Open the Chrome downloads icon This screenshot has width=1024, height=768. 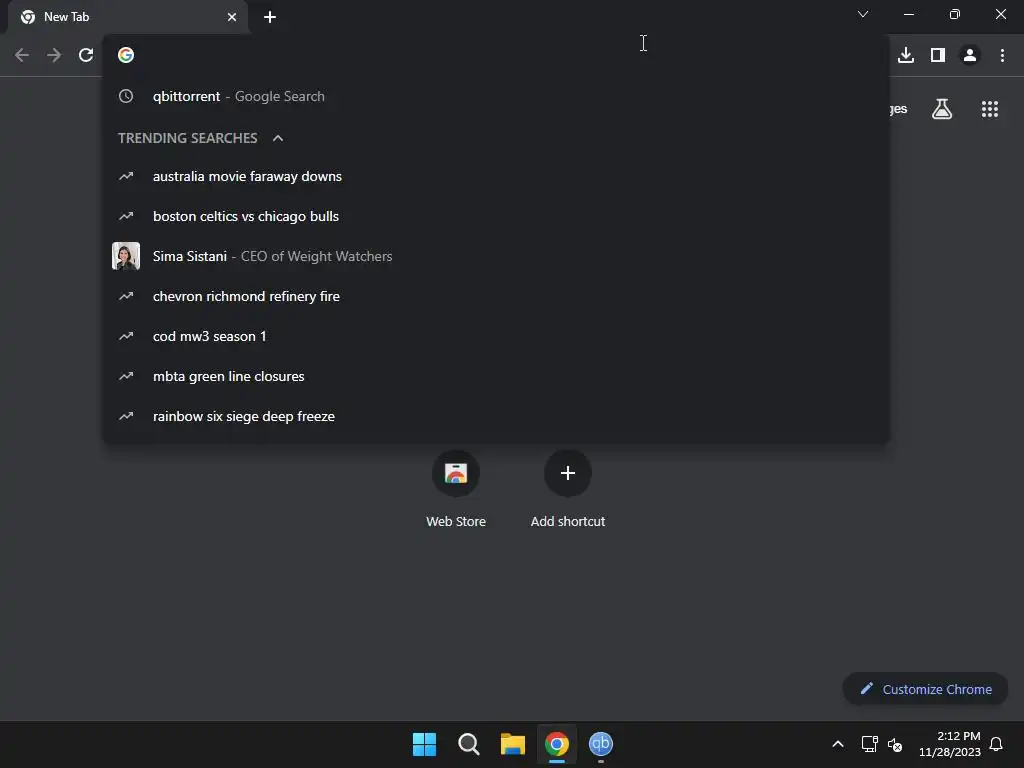tap(906, 55)
